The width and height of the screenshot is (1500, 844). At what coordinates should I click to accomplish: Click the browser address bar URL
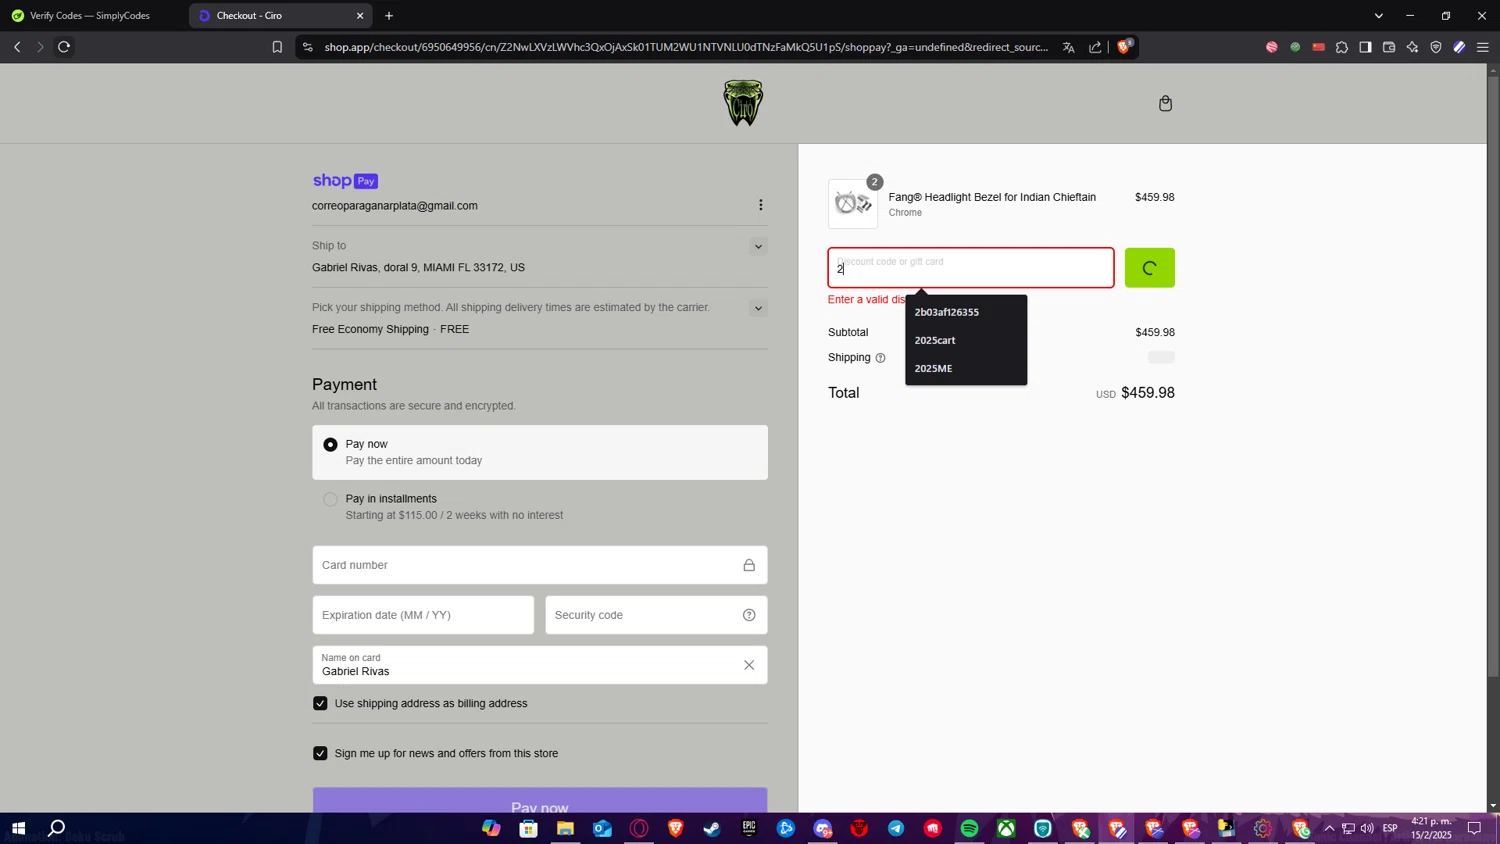(686, 47)
